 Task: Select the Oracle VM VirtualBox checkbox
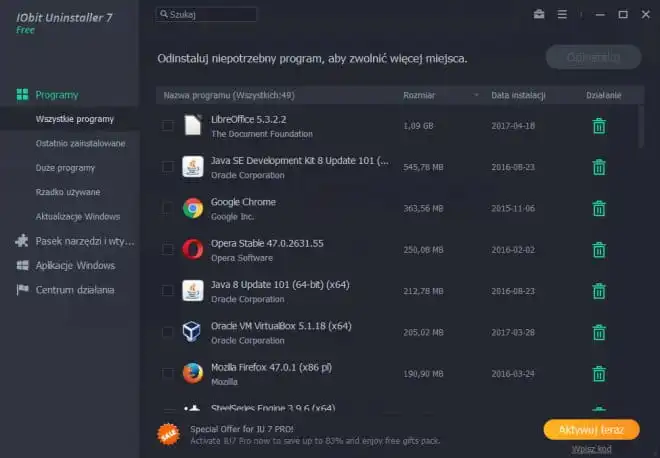pyautogui.click(x=168, y=332)
